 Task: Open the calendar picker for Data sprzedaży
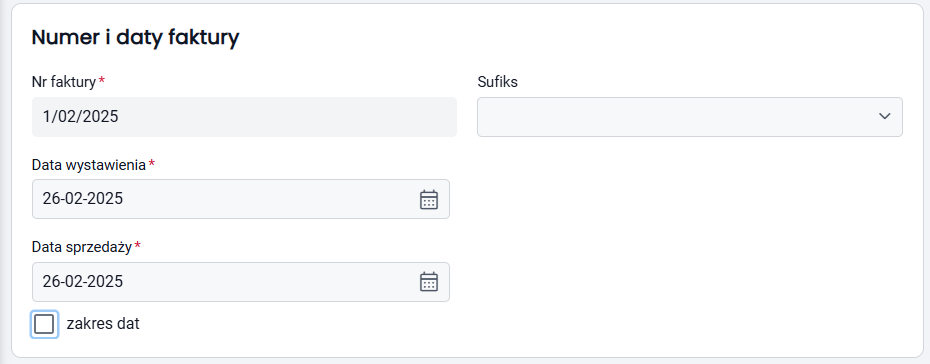click(428, 282)
